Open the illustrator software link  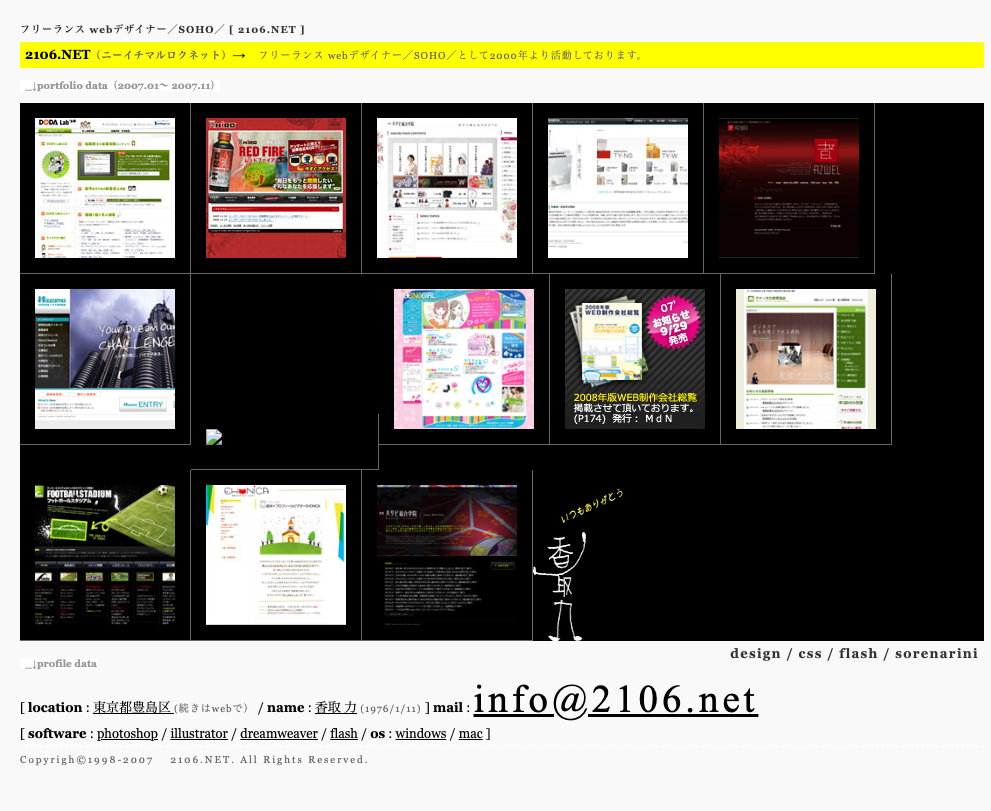pyautogui.click(x=199, y=733)
